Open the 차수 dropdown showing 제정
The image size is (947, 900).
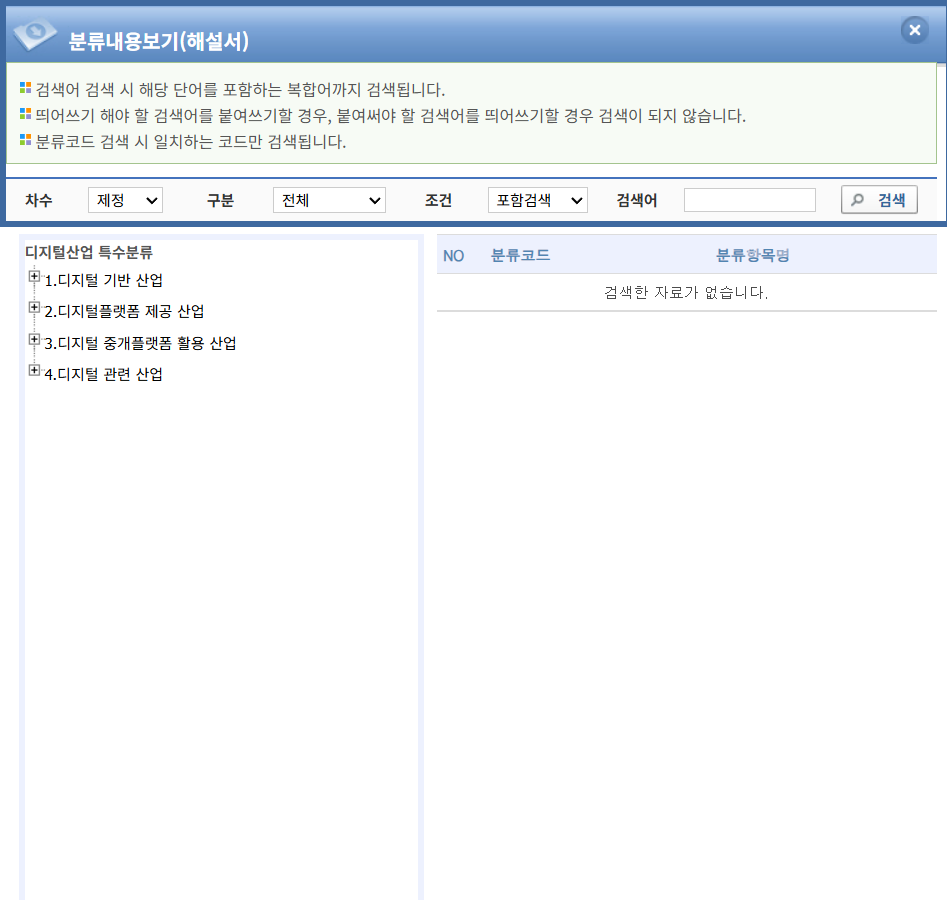[x=125, y=200]
